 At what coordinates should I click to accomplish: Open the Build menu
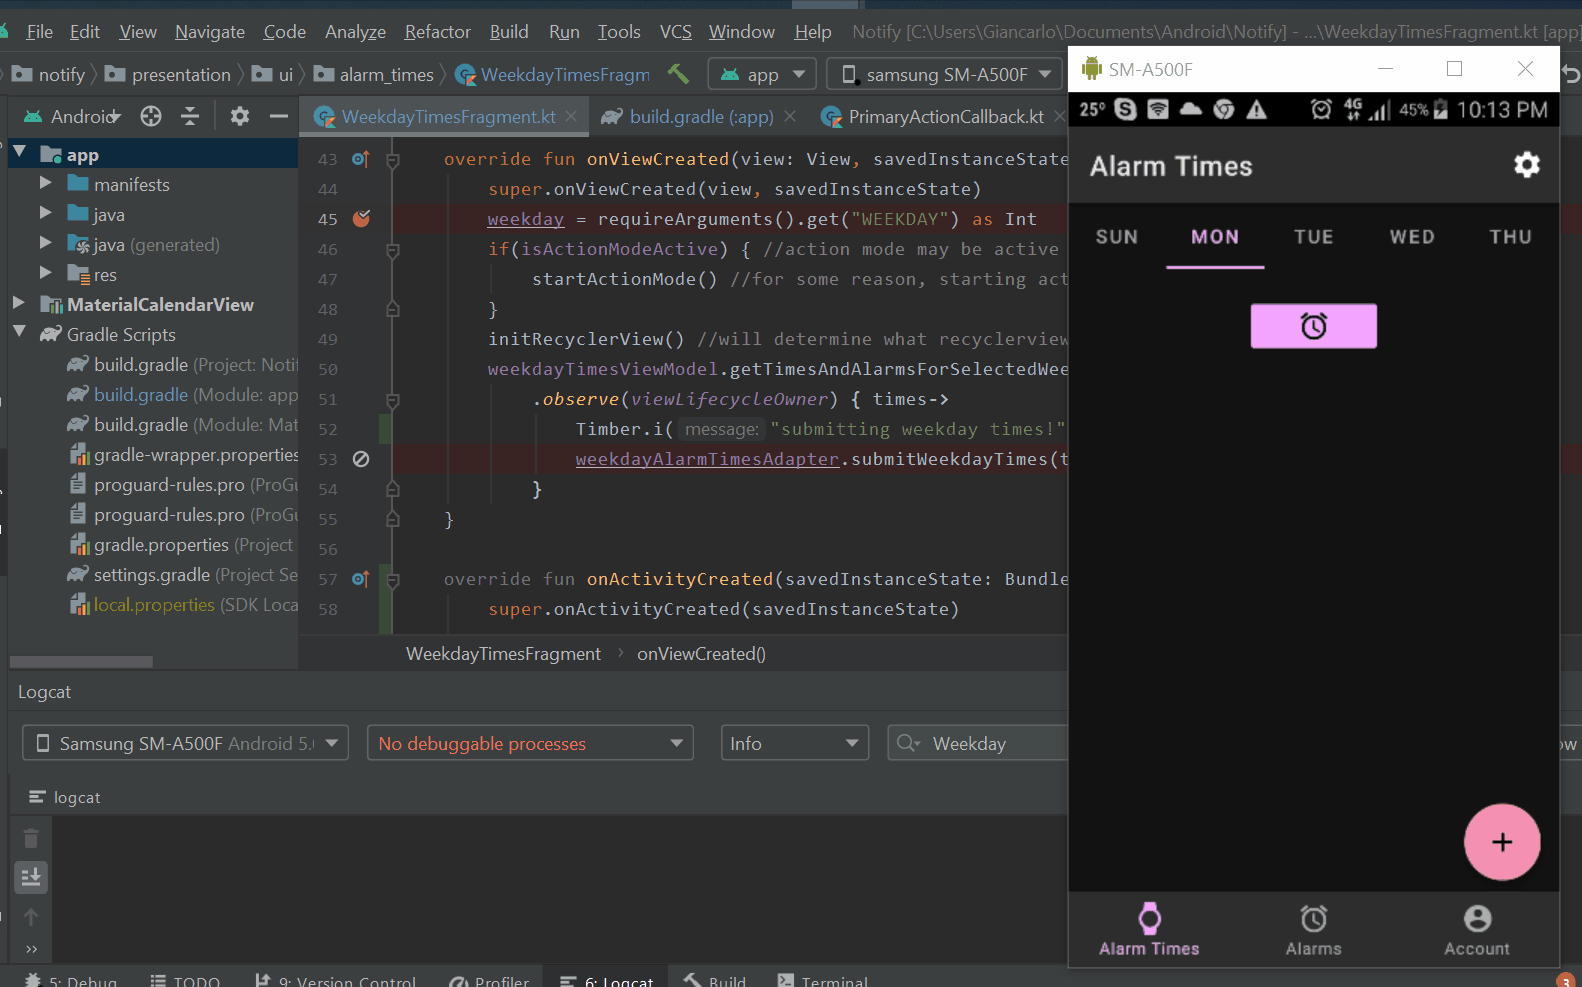pyautogui.click(x=509, y=32)
